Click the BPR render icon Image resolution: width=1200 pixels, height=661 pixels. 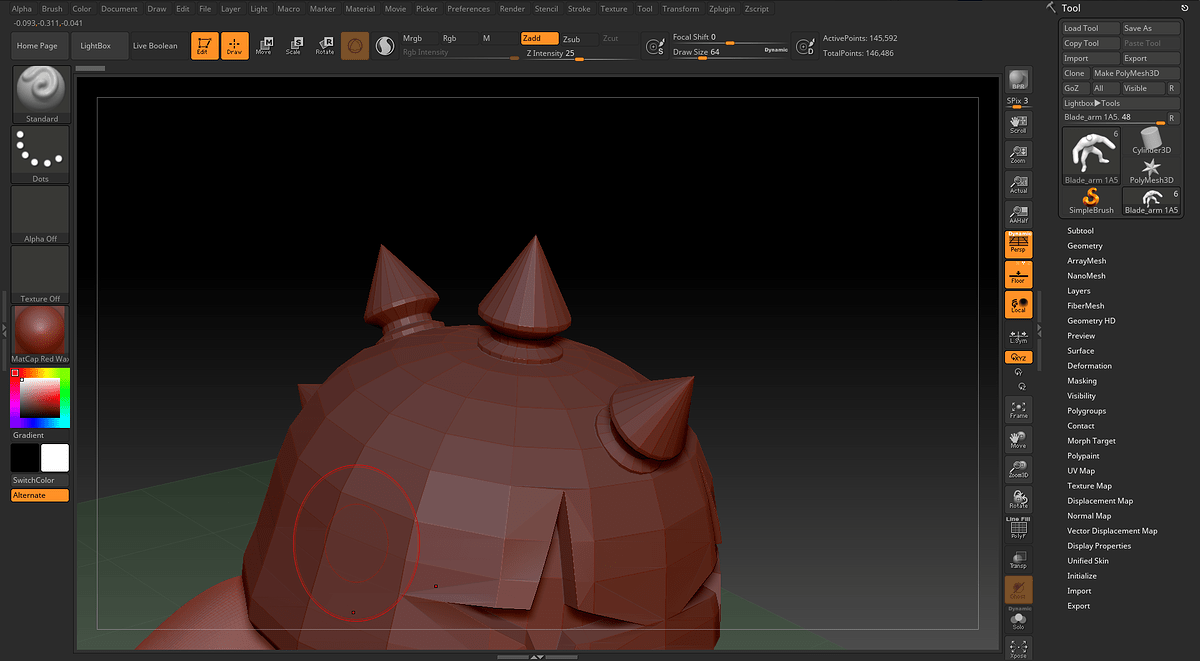click(x=1018, y=81)
